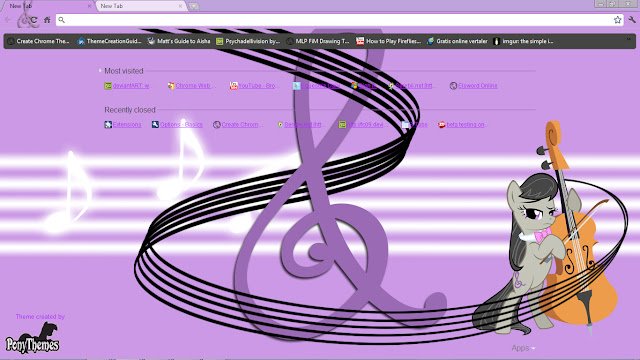
Task: Reopen the 'beta testing on' recently closed page
Action: [465, 124]
